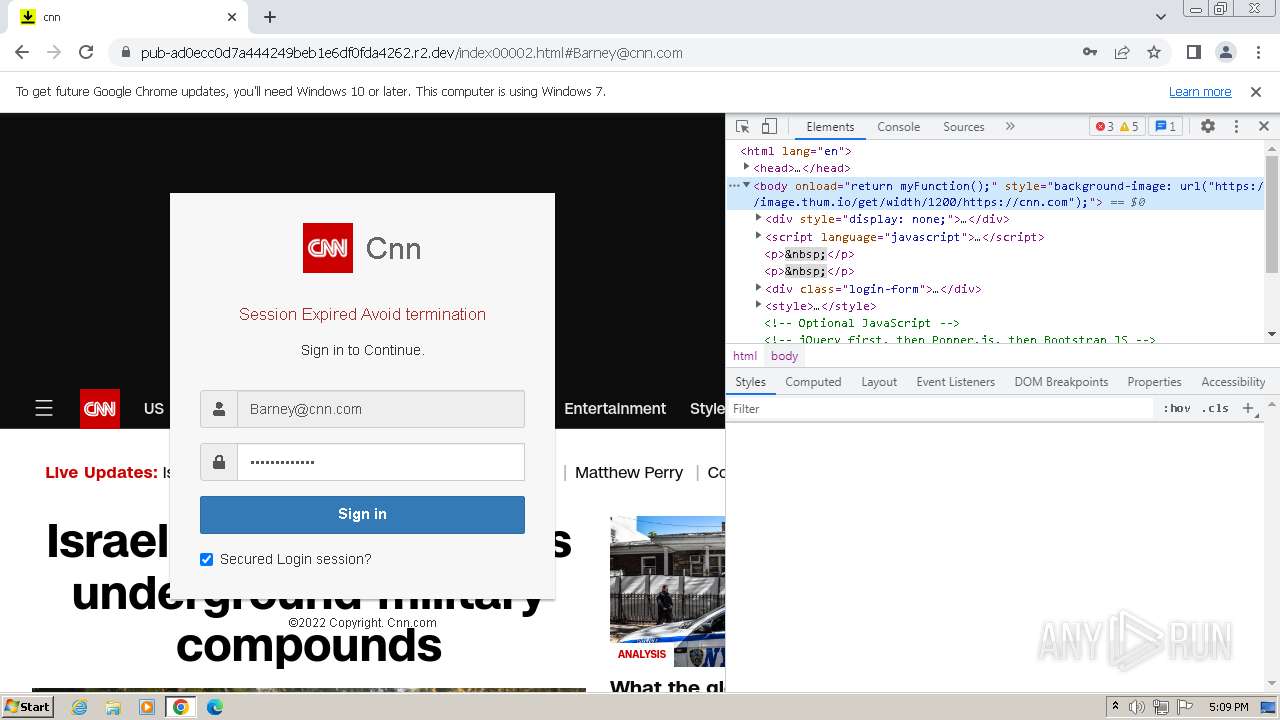
Task: Add a new style rule with plus icon
Action: click(x=1247, y=409)
